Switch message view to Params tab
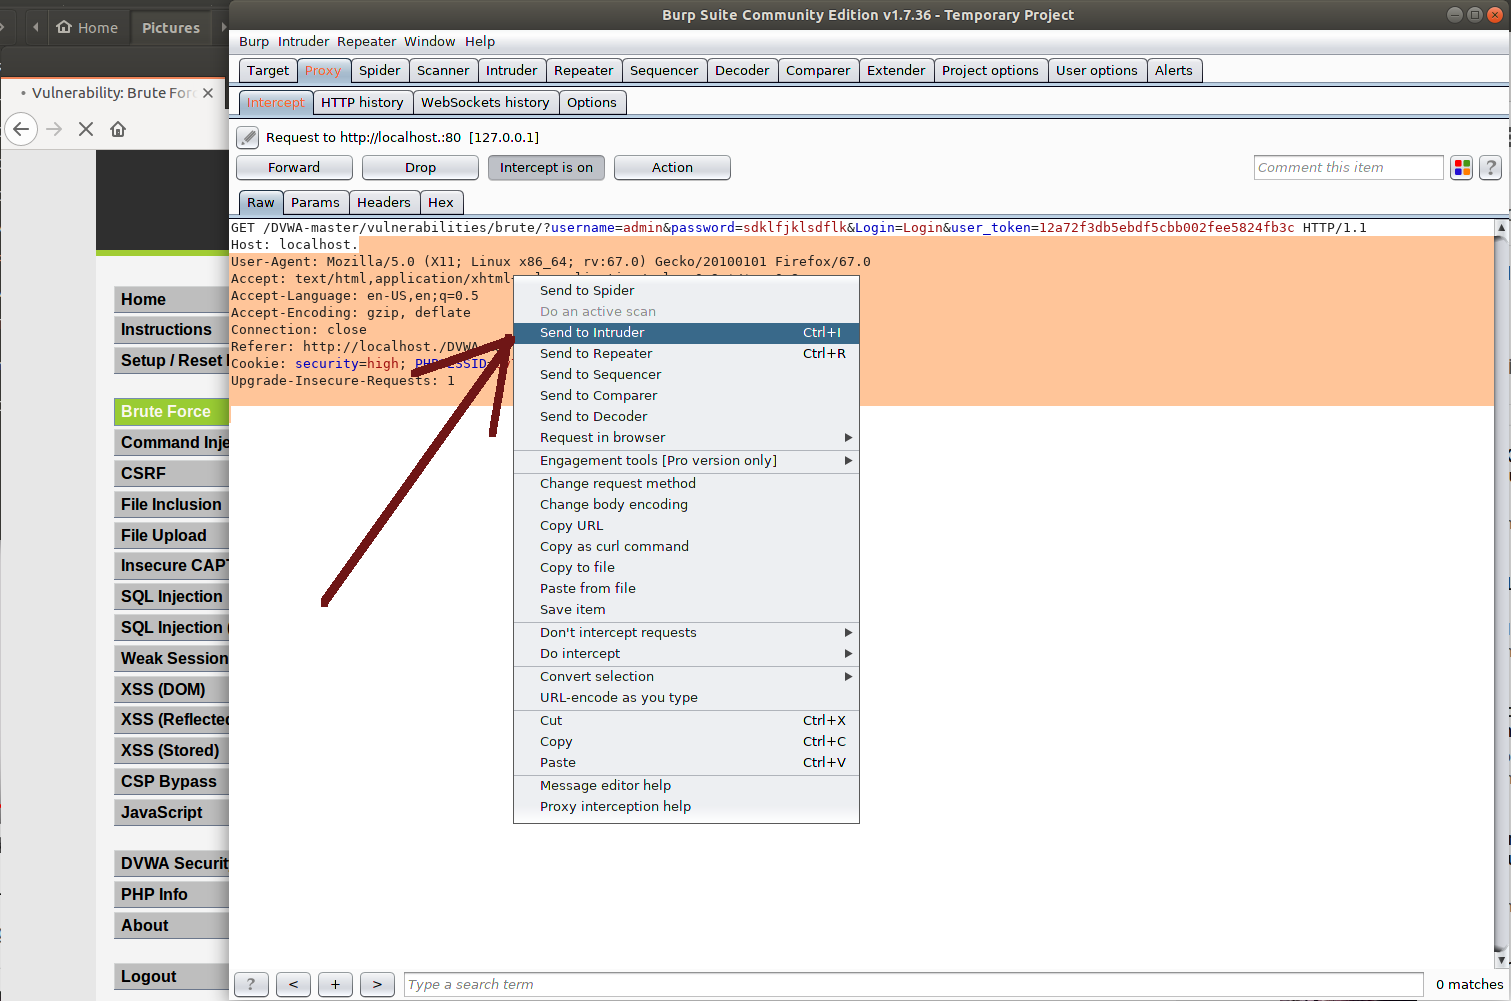1511x1001 pixels. click(315, 203)
